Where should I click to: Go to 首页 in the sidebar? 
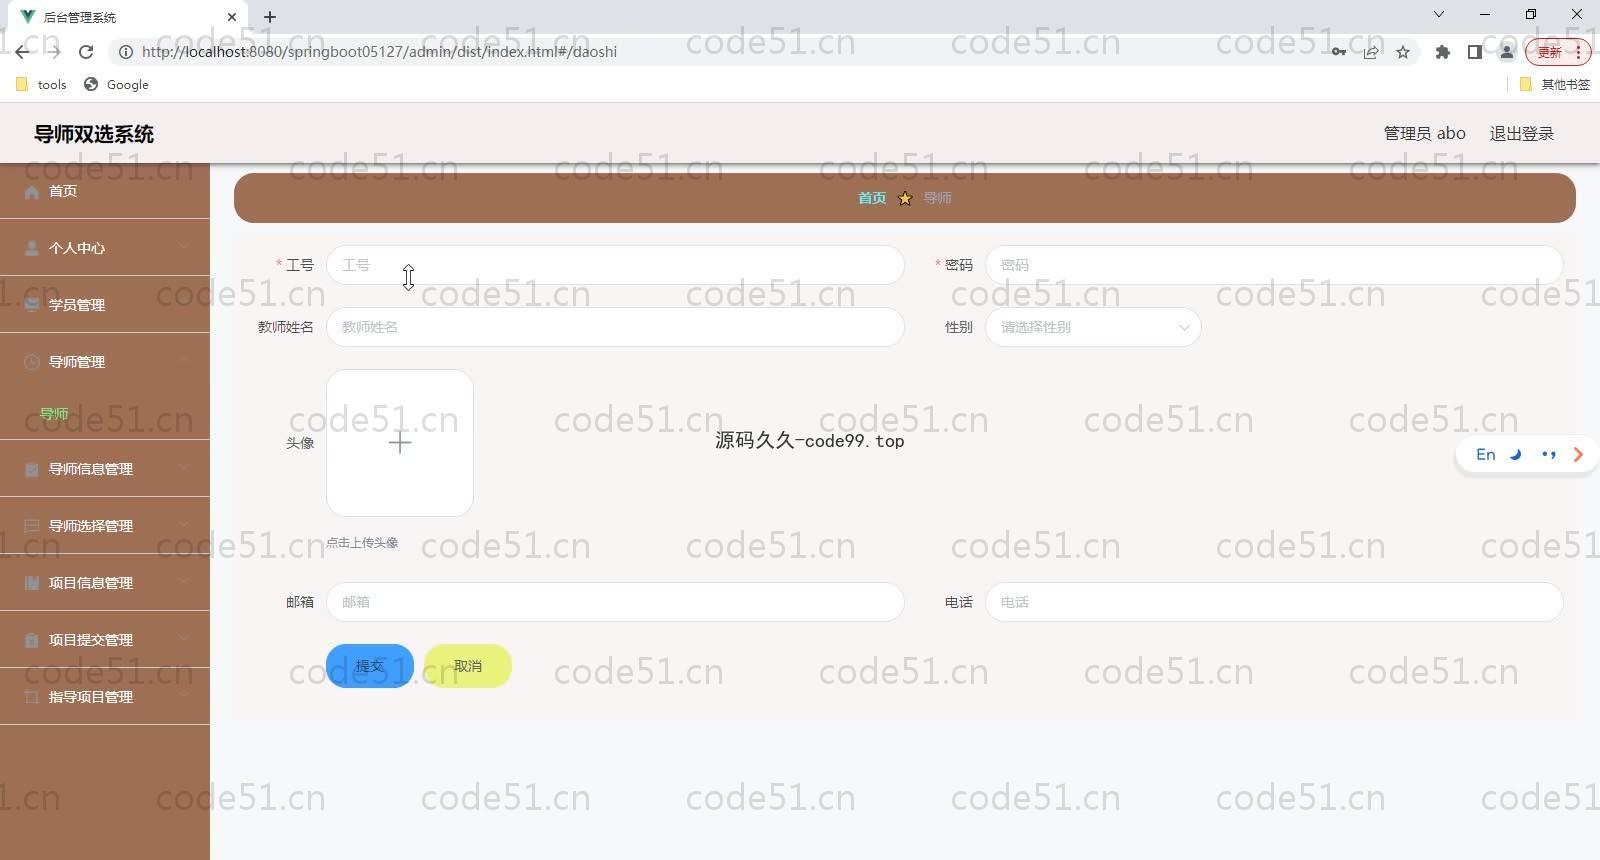(x=105, y=191)
